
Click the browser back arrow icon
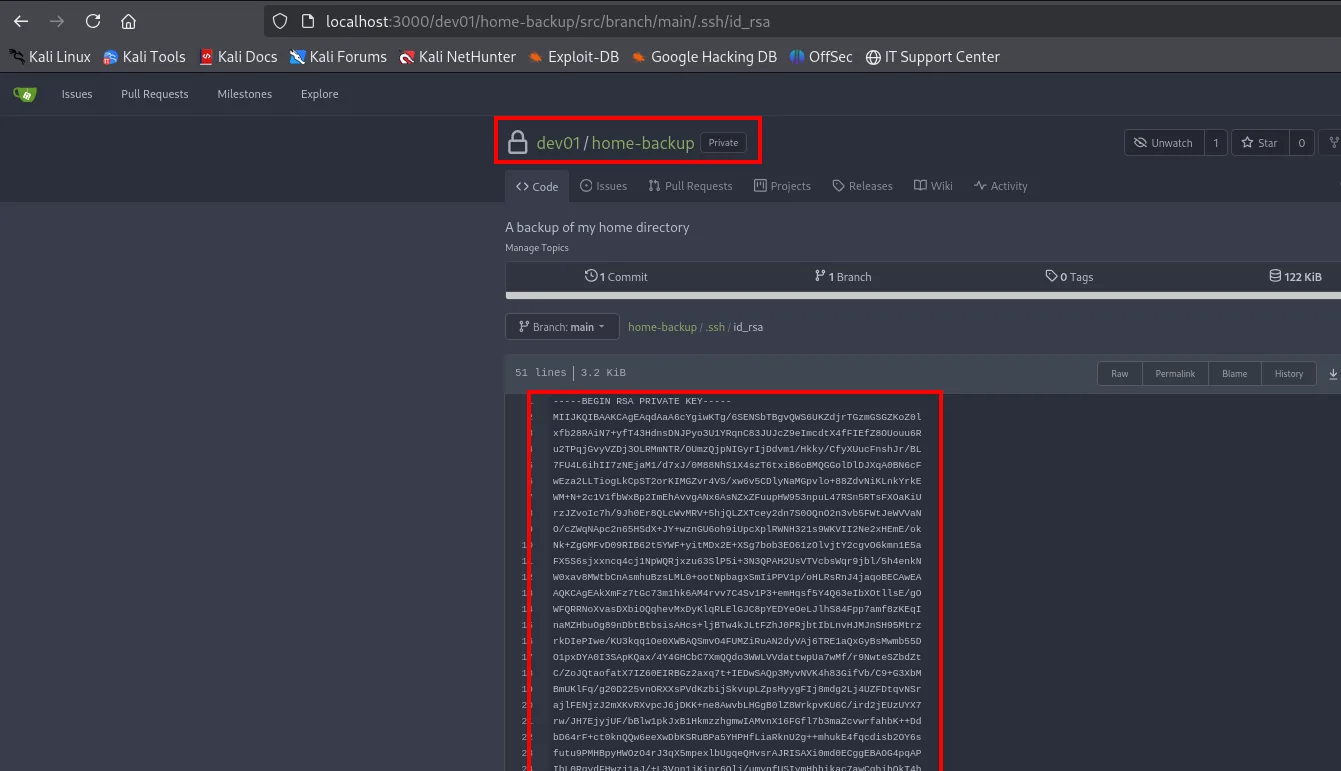point(21,21)
